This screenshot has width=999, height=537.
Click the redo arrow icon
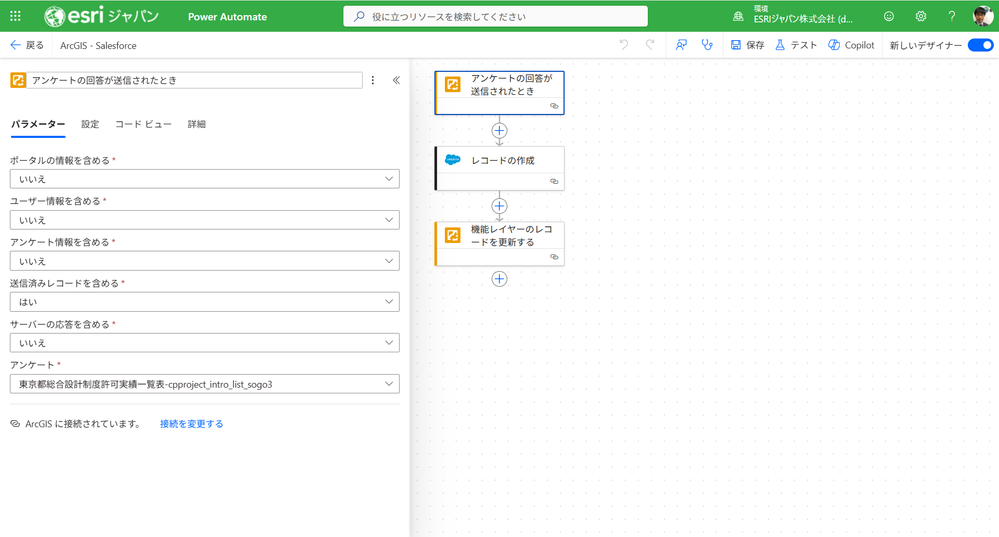(650, 45)
